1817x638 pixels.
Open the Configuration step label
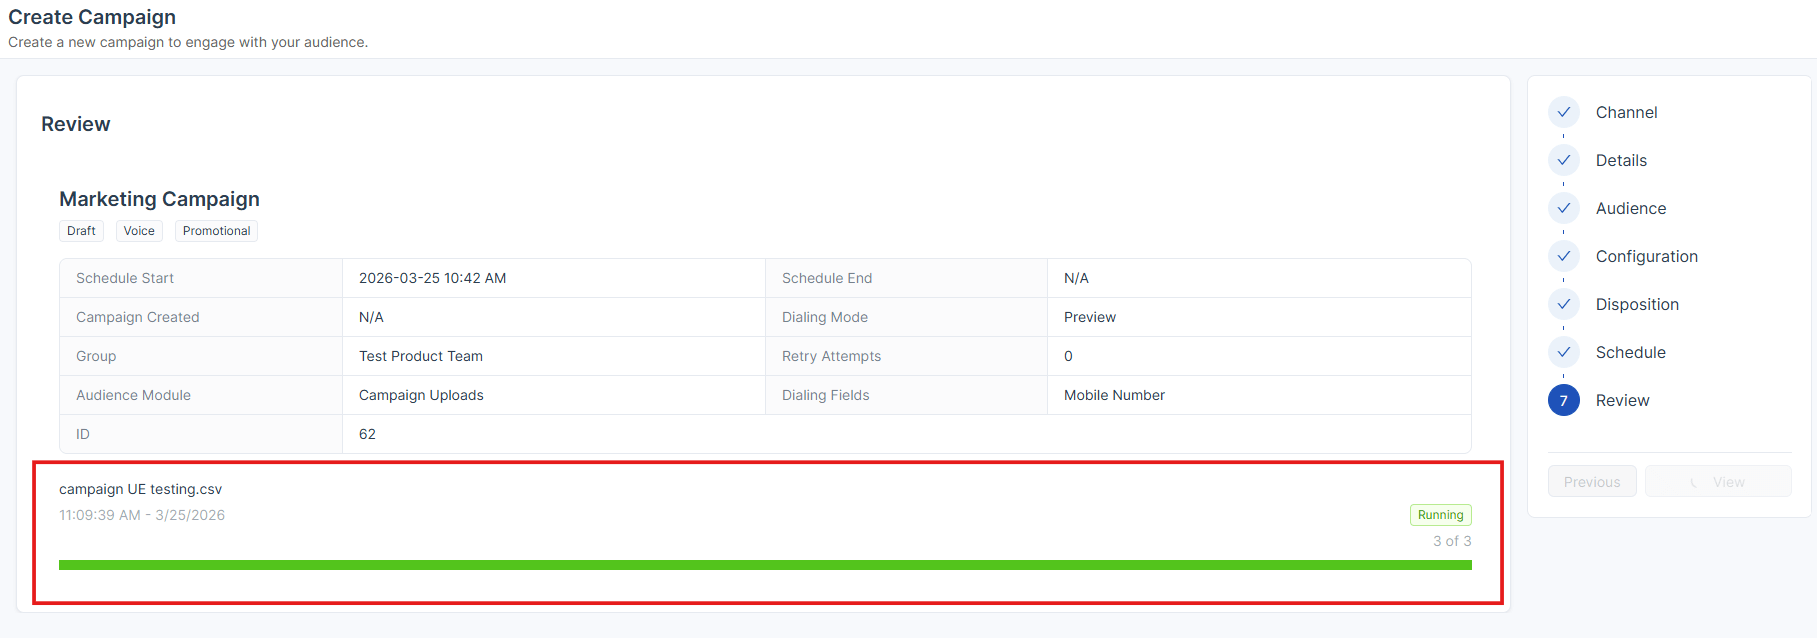pos(1646,256)
